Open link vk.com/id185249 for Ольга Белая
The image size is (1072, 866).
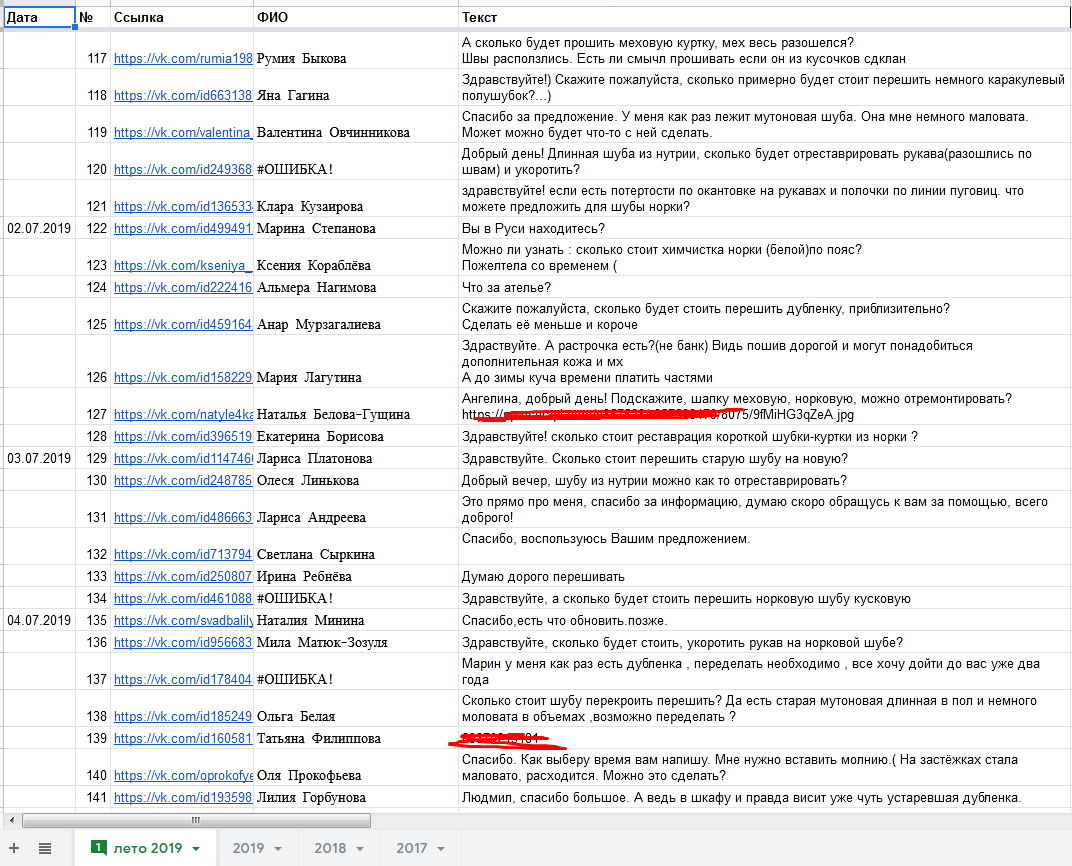183,716
